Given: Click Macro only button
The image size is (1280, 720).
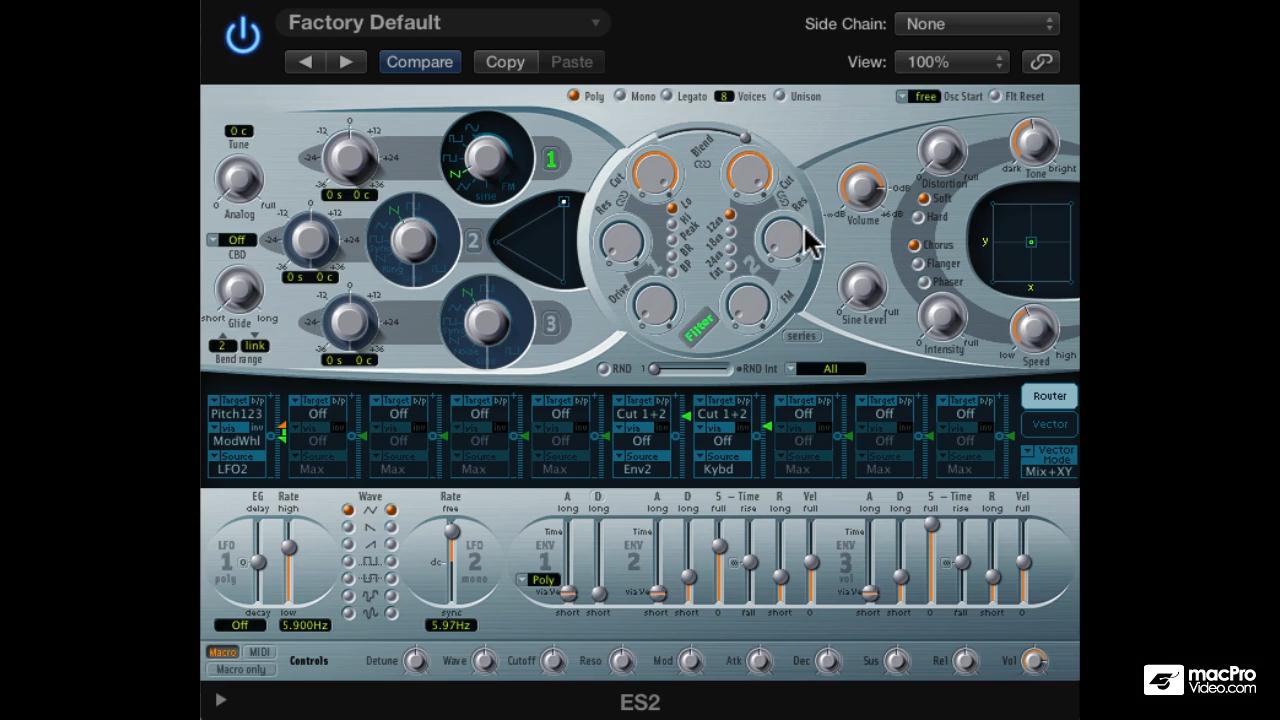Looking at the screenshot, I should (241, 669).
